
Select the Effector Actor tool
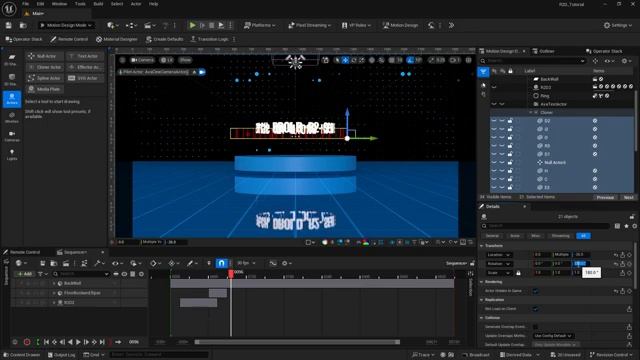[84, 67]
